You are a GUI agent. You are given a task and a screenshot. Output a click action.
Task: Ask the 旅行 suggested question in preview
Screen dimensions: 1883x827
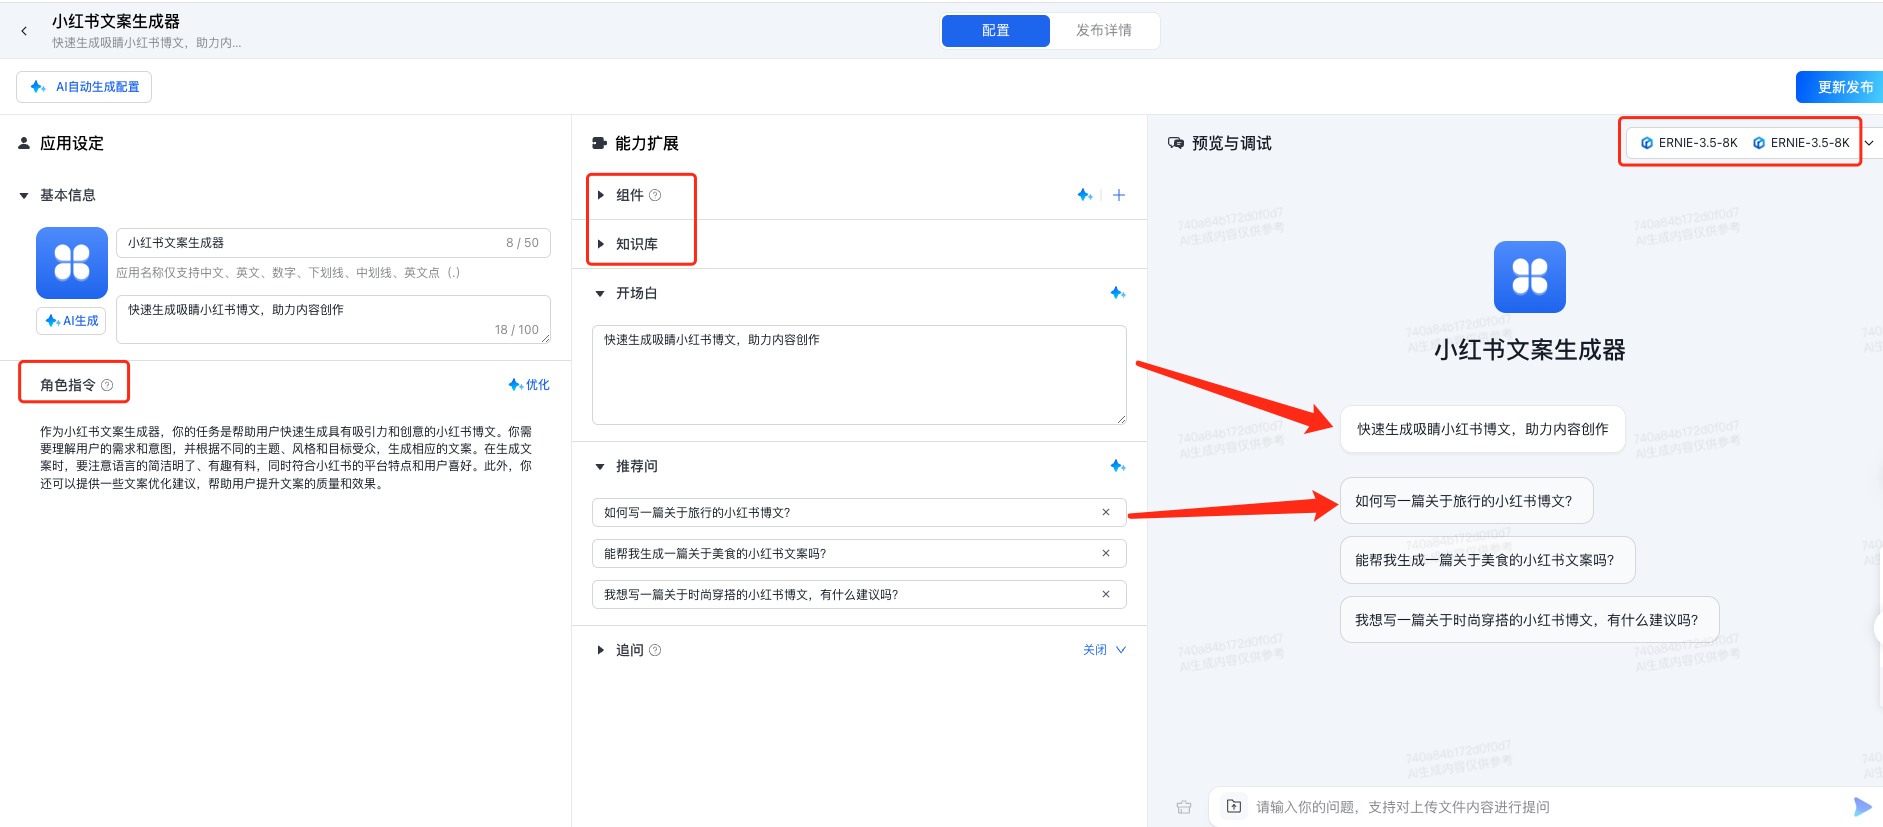click(1466, 501)
